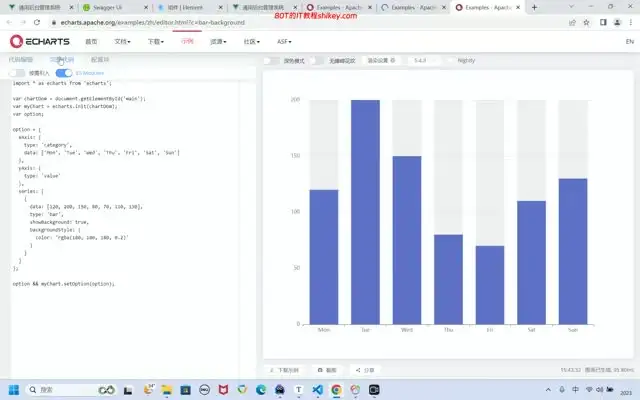
Task: Expand the 文档 dropdown menu
Action: [x=122, y=42]
